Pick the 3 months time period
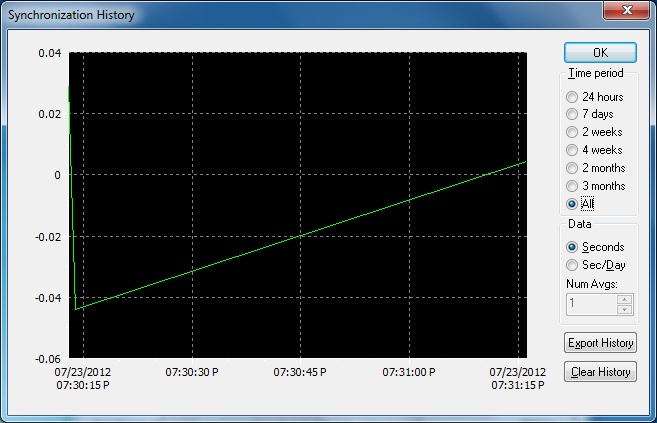Screen dimensions: 657x423 click(x=596, y=186)
